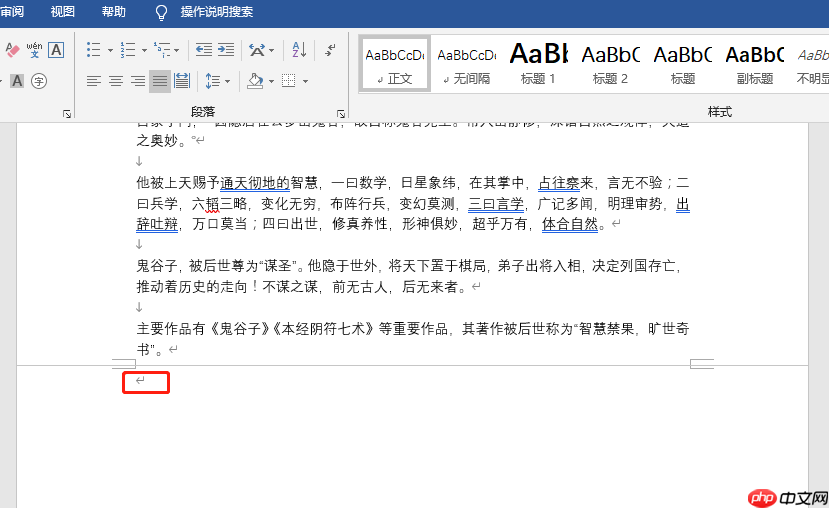The image size is (829, 508).
Task: Expand the line spacing dropdown arrow
Action: (x=228, y=81)
